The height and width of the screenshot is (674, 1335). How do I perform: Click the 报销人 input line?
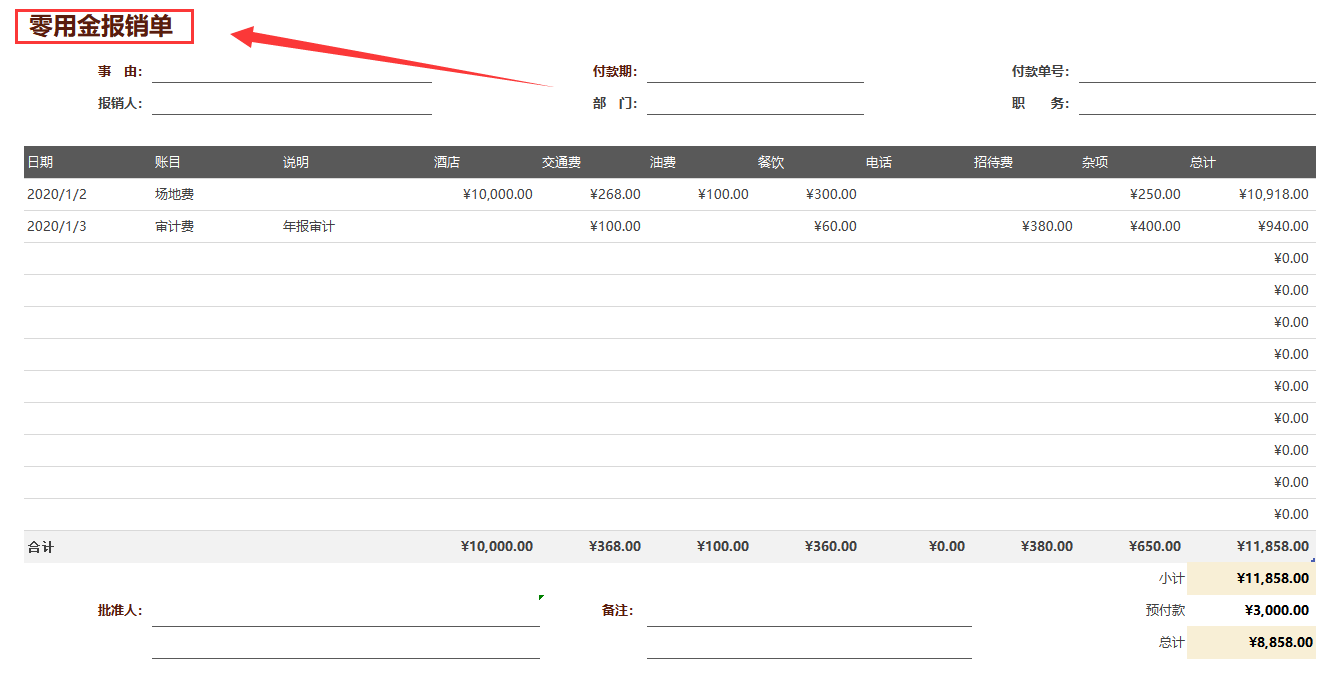pyautogui.click(x=292, y=103)
